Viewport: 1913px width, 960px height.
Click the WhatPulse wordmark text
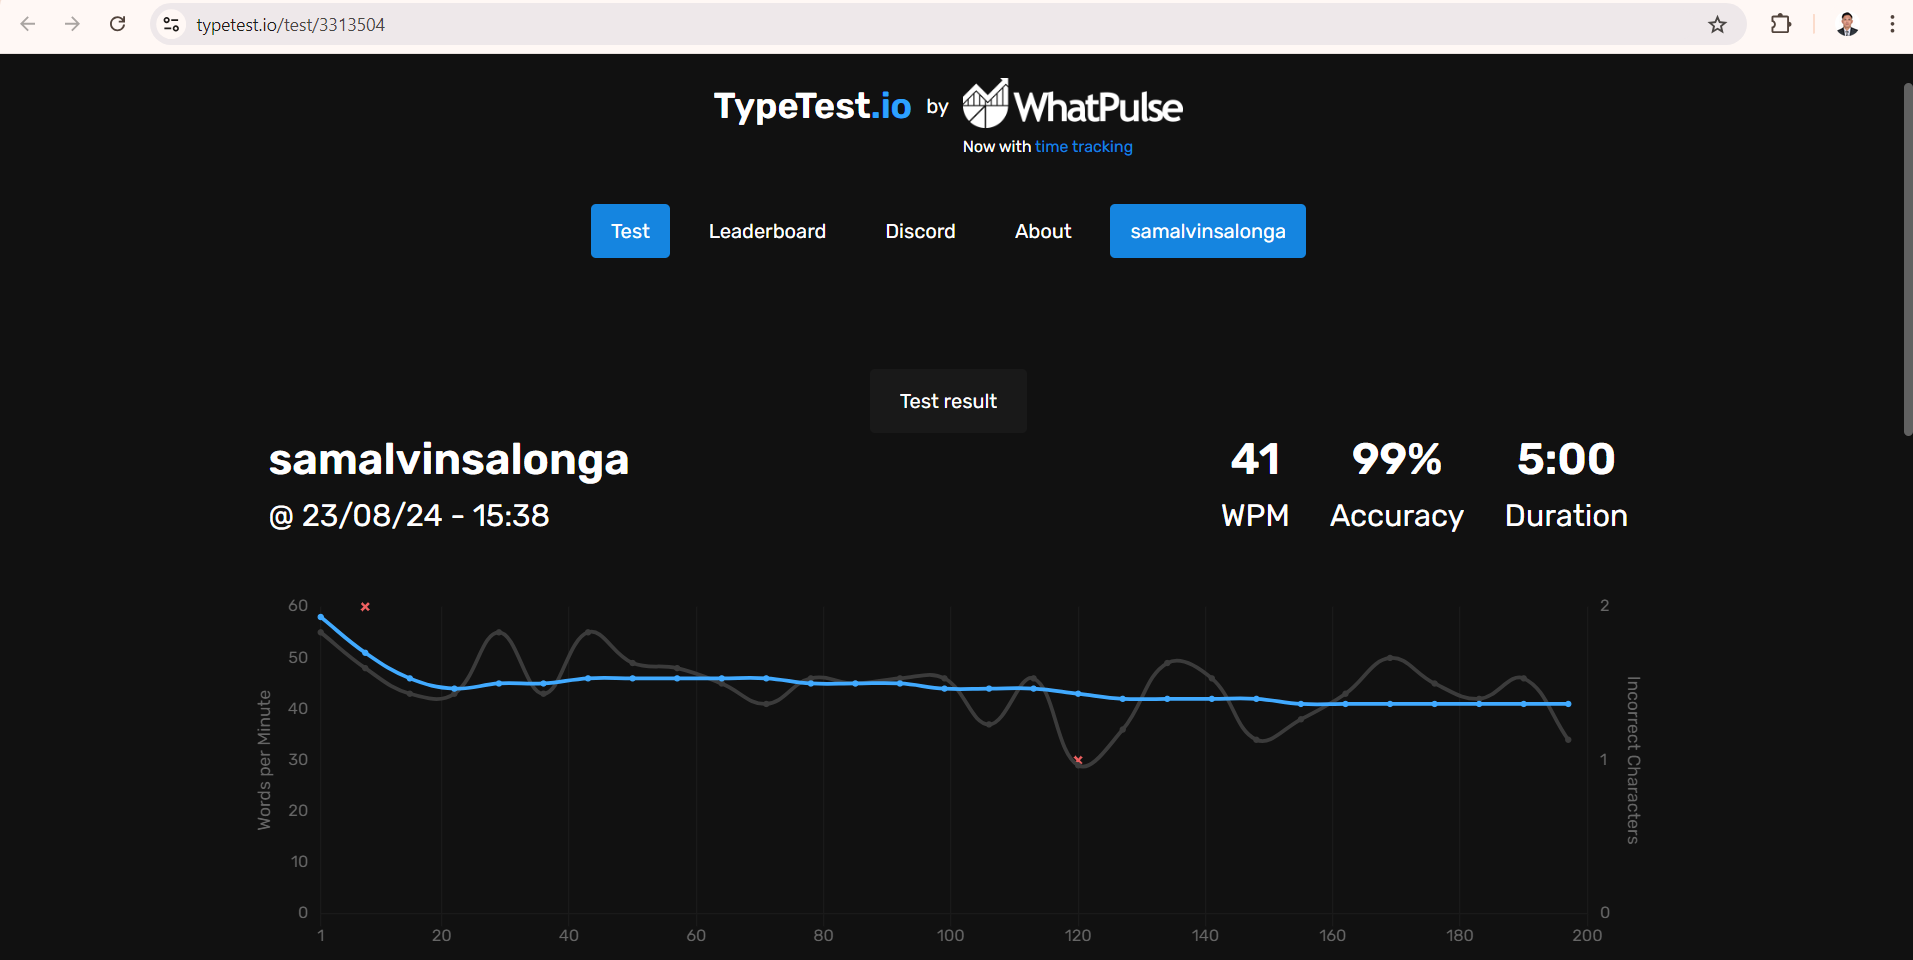coord(1098,107)
